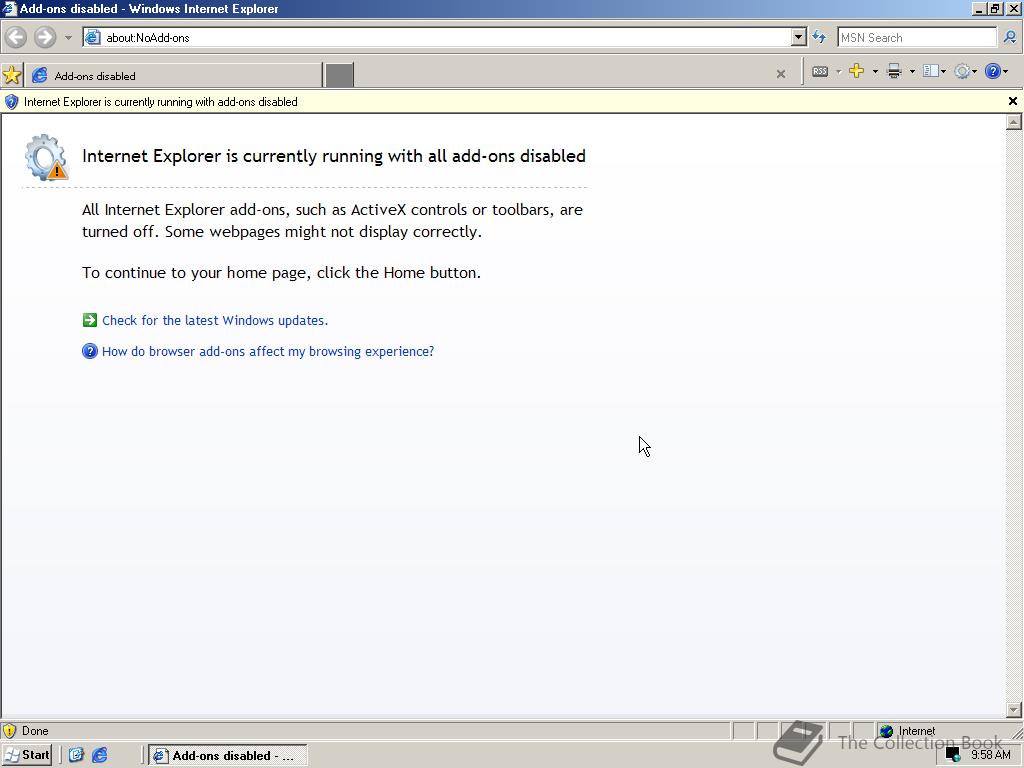Click the system tray monitor icon
The height and width of the screenshot is (768, 1024).
click(x=953, y=756)
